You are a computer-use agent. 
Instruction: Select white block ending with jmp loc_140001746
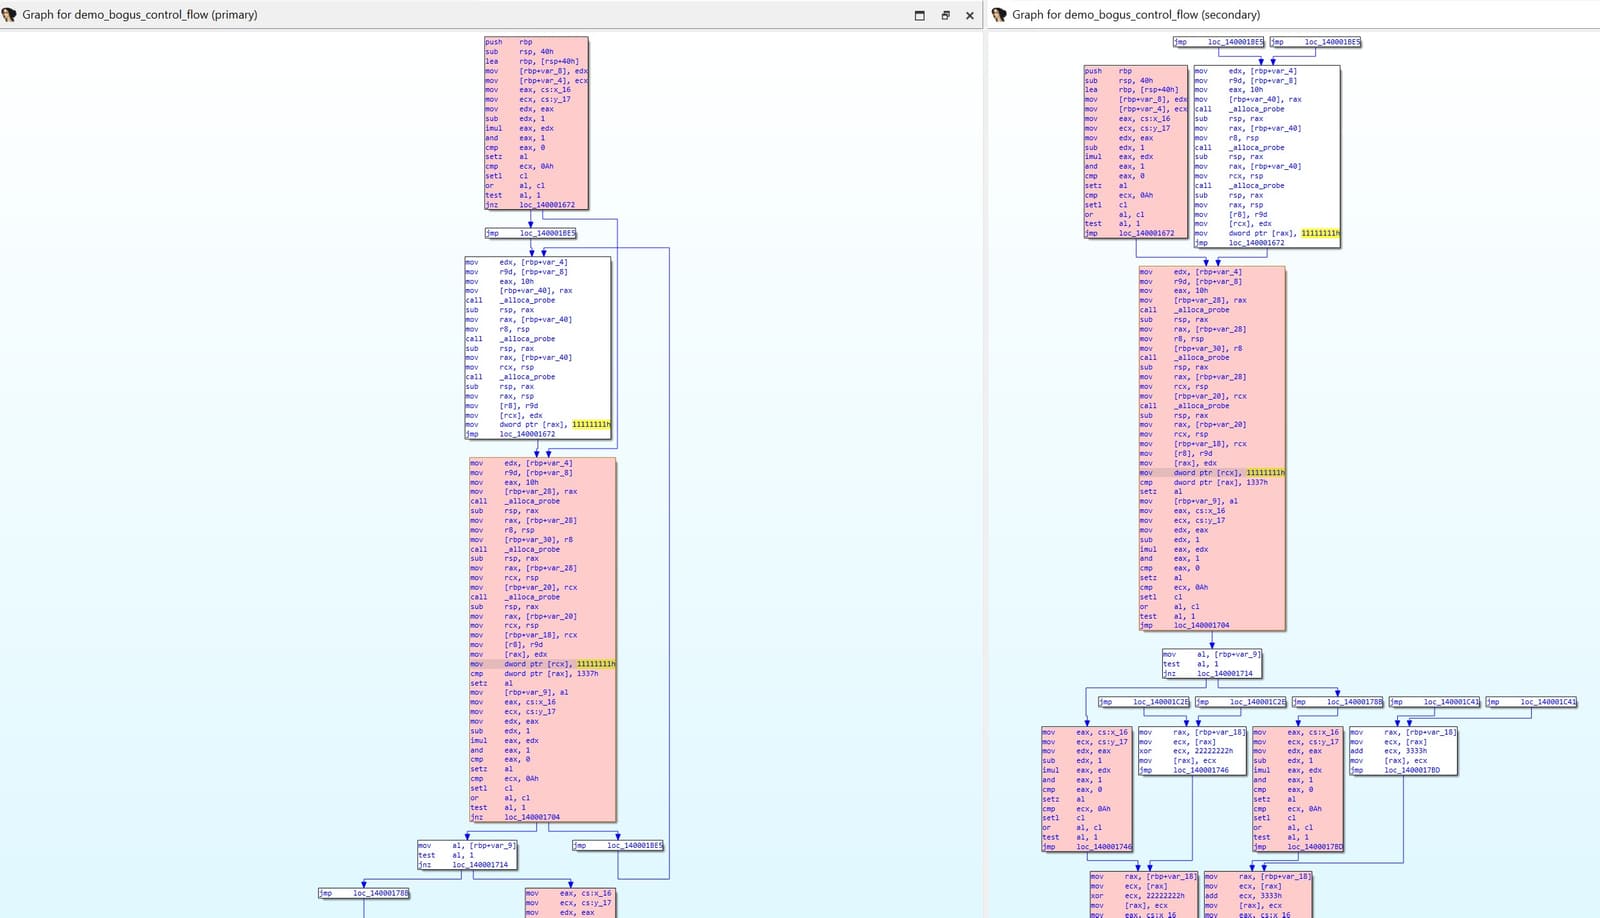(1192, 751)
